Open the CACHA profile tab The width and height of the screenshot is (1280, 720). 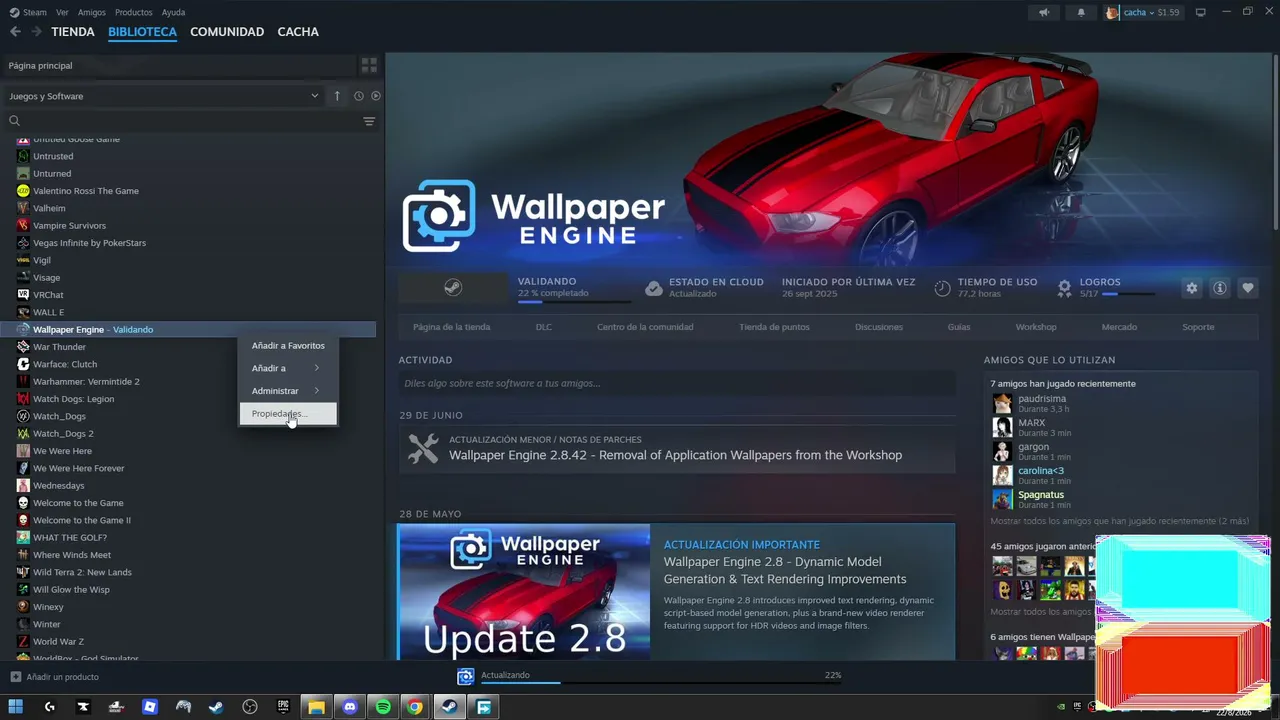(298, 32)
